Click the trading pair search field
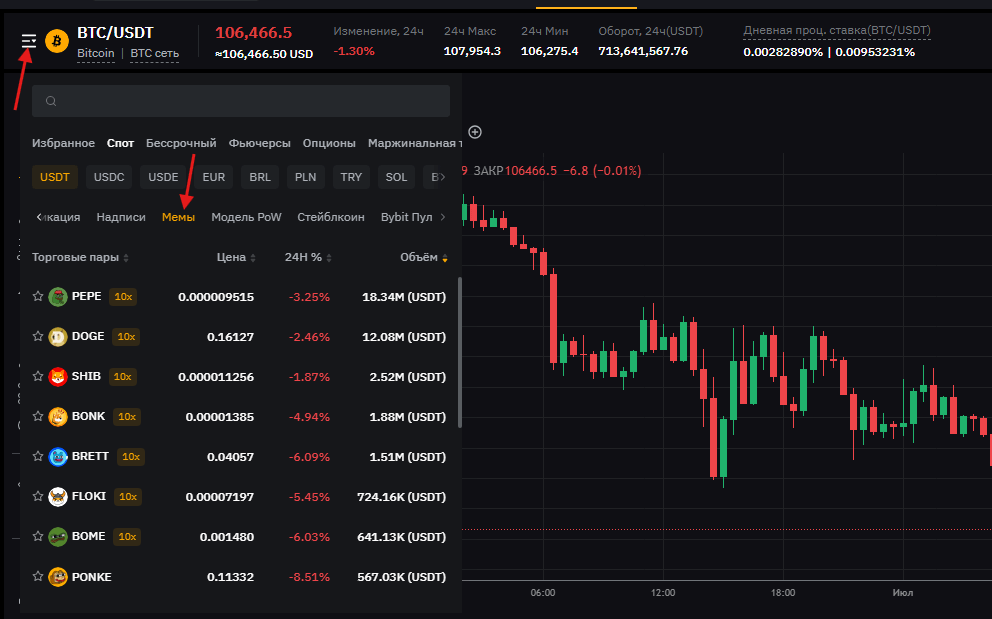Image resolution: width=992 pixels, height=619 pixels. [x=241, y=101]
